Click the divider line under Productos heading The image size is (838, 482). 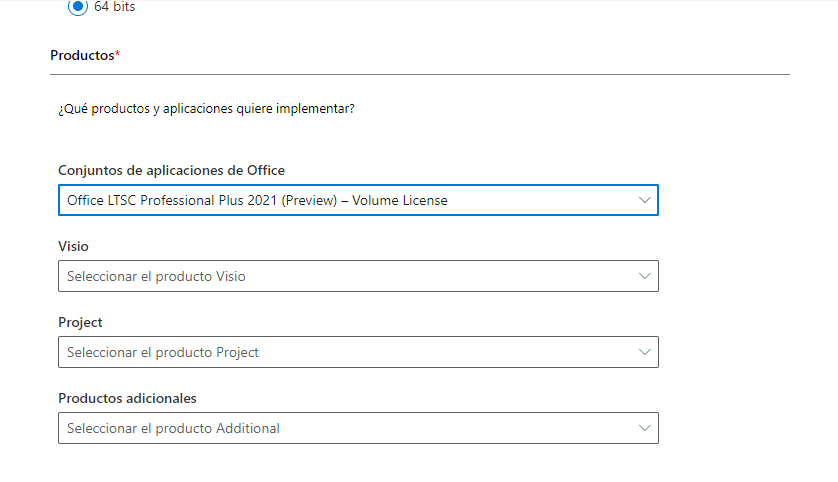coord(420,74)
